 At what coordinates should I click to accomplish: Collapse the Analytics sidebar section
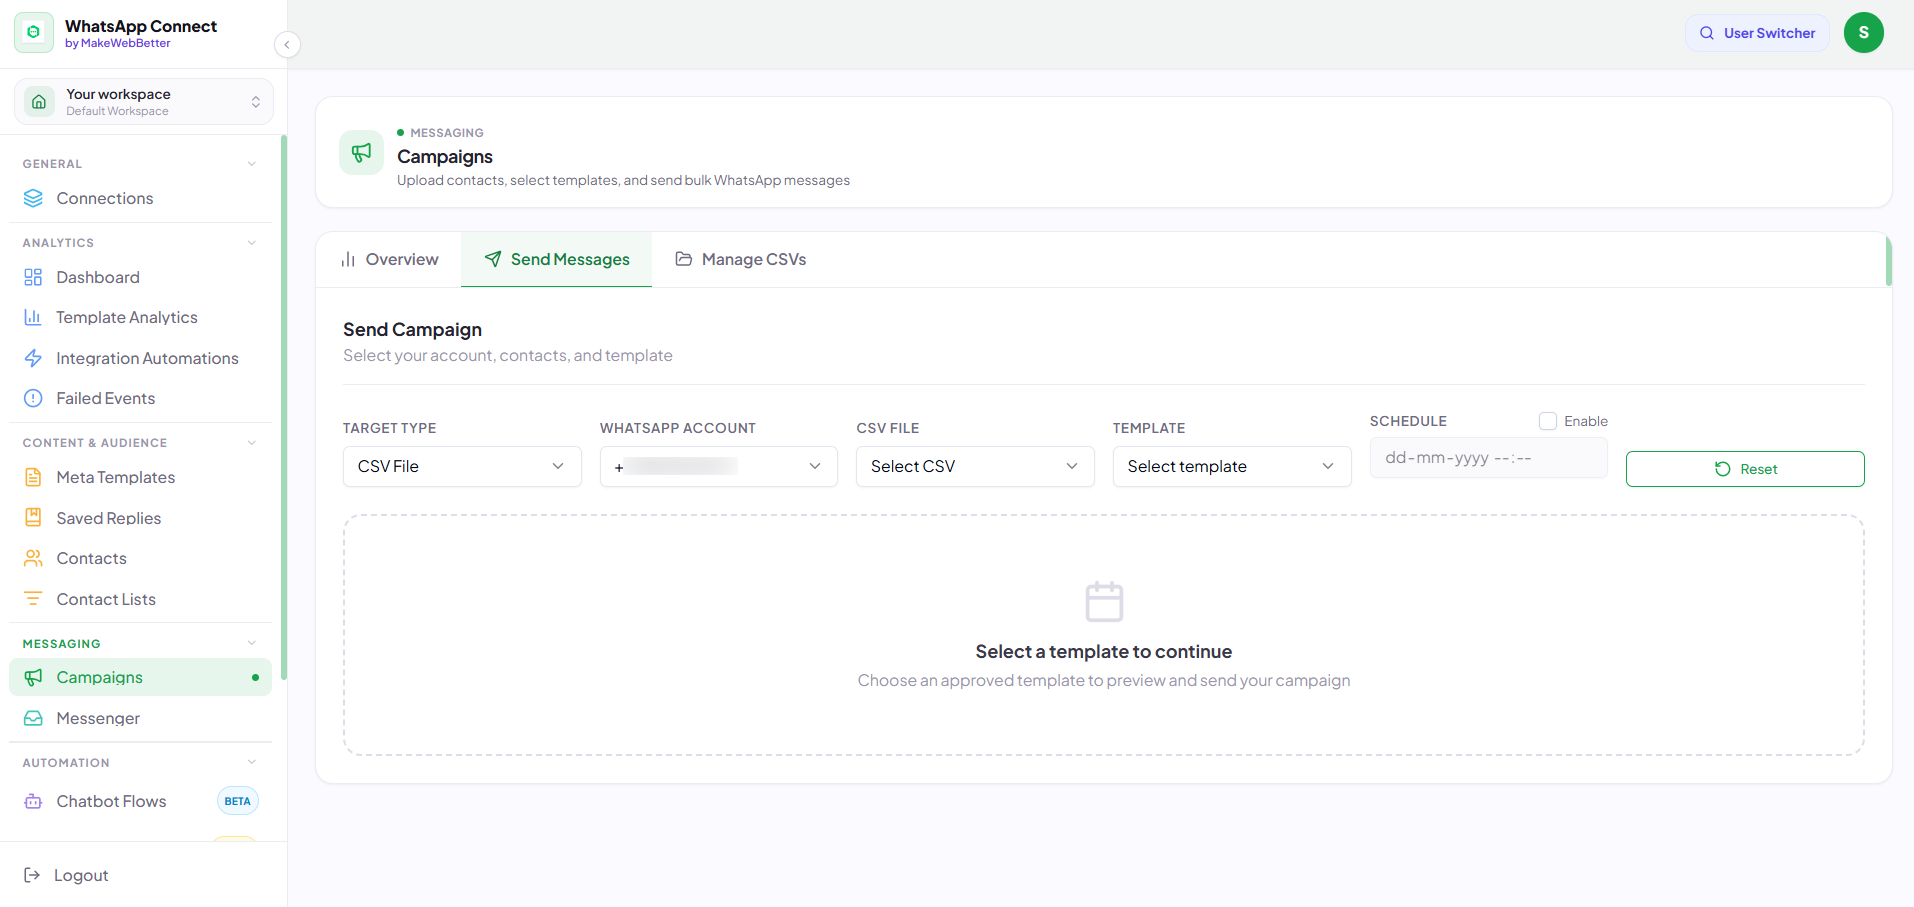(x=252, y=243)
